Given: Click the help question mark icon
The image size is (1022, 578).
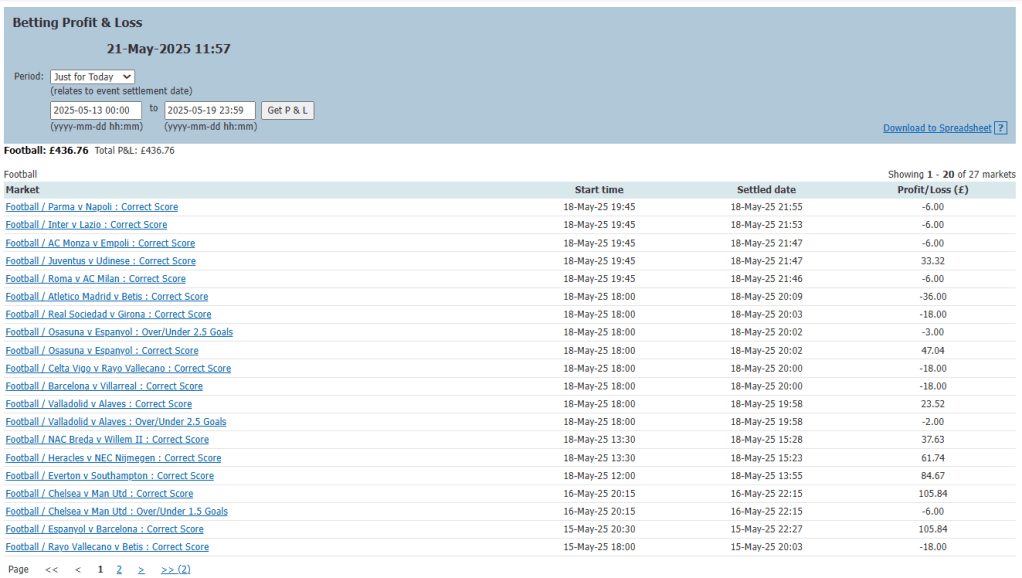Looking at the screenshot, I should click(x=1001, y=128).
